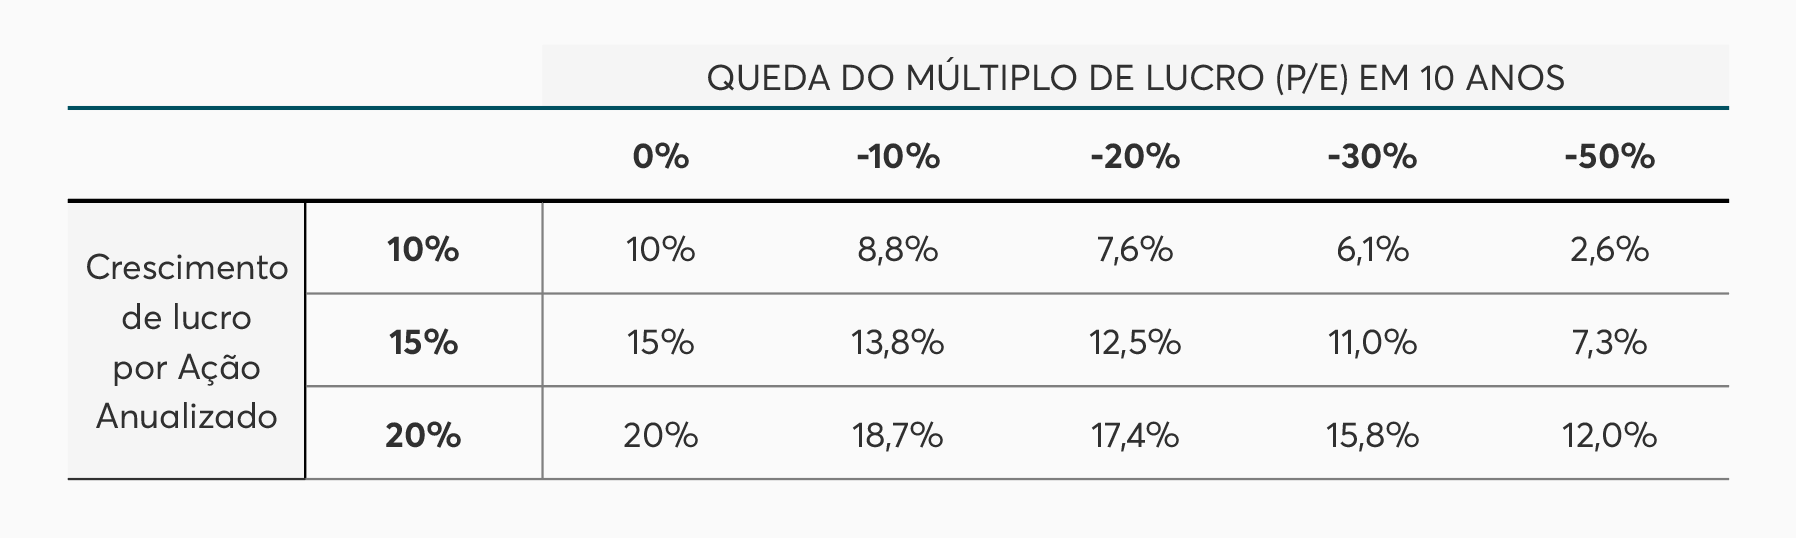This screenshot has width=1796, height=538.
Task: Click the 18,7% value
Action: (x=898, y=436)
